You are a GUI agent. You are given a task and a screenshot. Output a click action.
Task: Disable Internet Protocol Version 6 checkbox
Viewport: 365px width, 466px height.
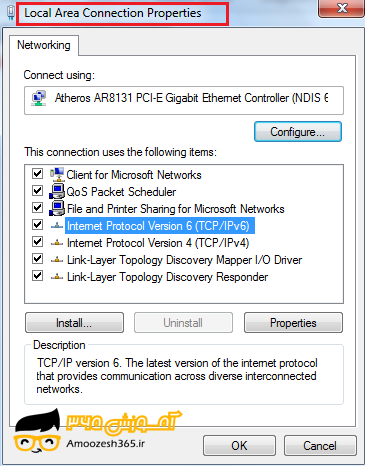(x=37, y=225)
